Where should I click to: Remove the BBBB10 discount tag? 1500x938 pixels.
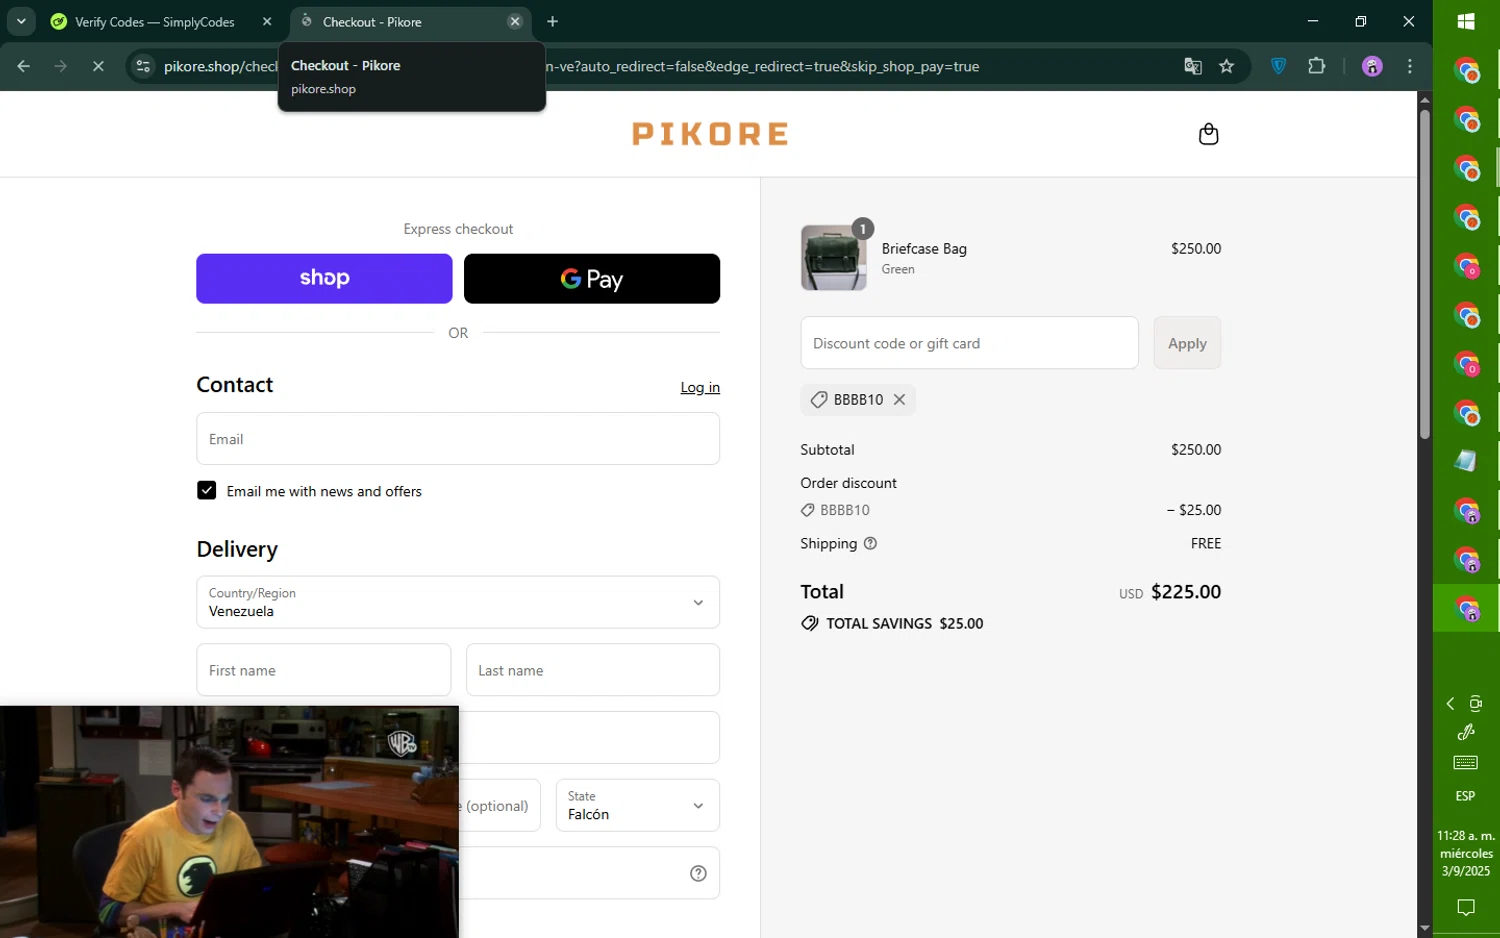click(x=899, y=399)
